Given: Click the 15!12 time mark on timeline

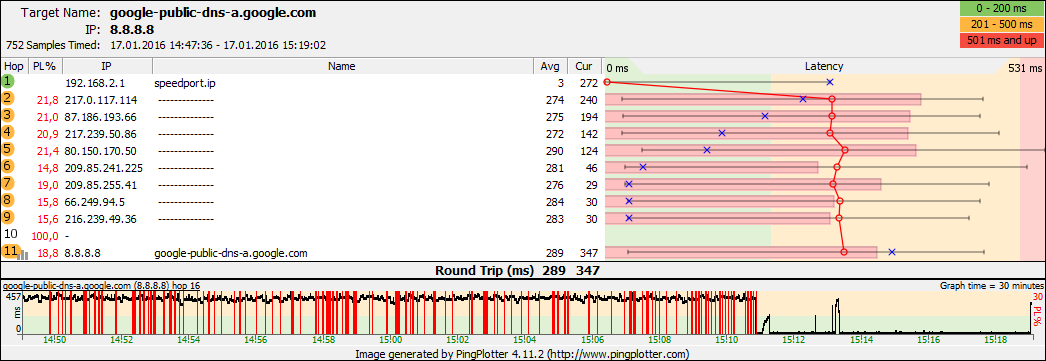Looking at the screenshot, I should pos(795,340).
